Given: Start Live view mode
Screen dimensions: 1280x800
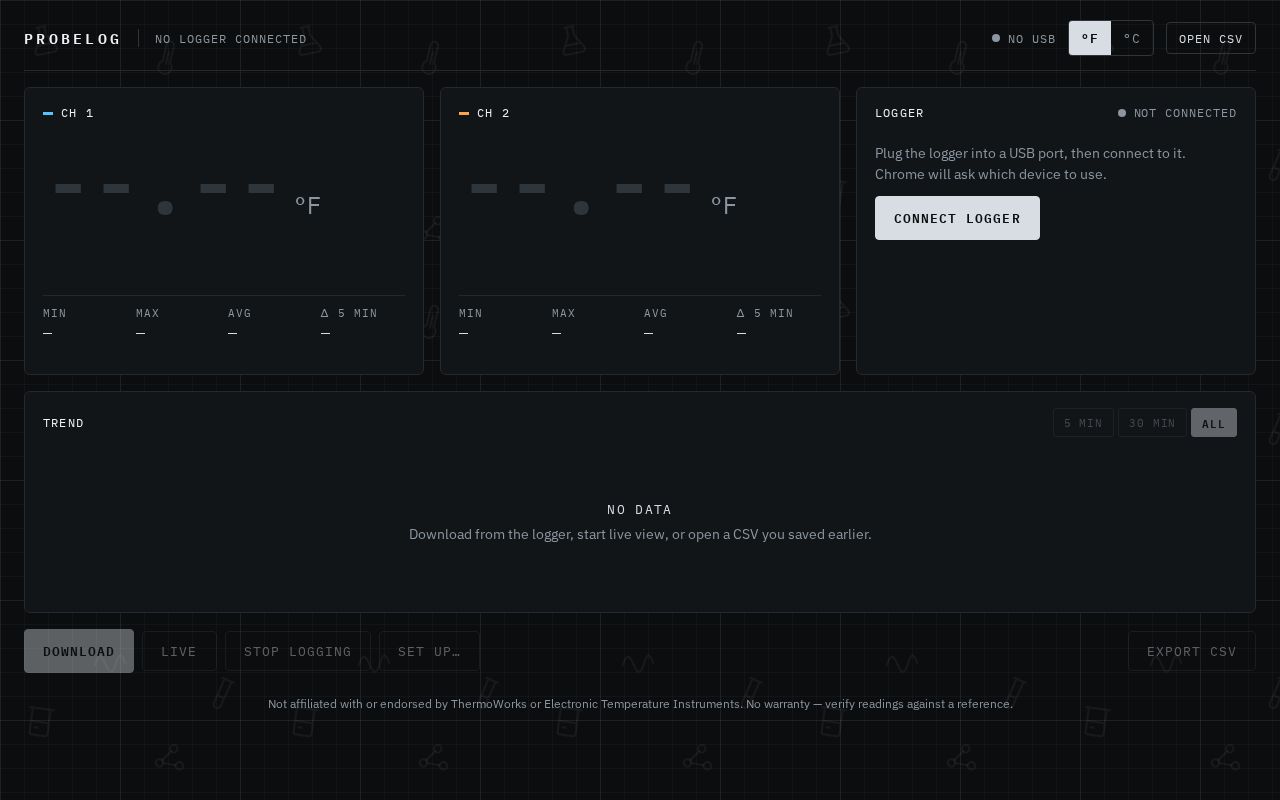Looking at the screenshot, I should [x=179, y=651].
